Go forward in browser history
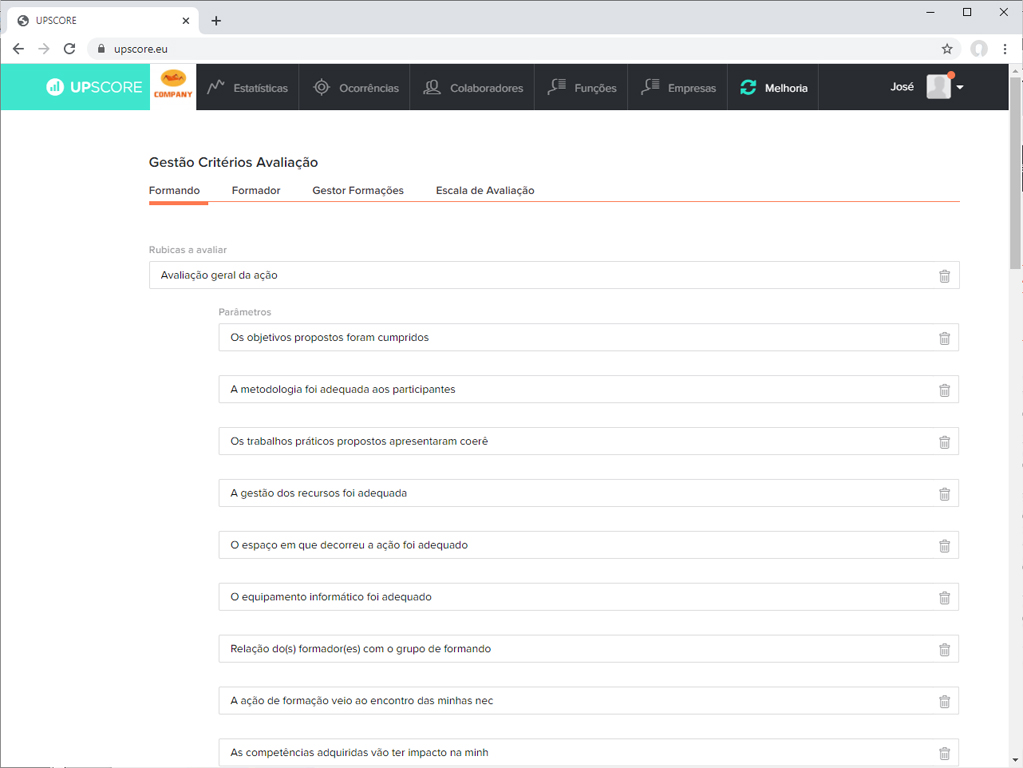 click(44, 49)
